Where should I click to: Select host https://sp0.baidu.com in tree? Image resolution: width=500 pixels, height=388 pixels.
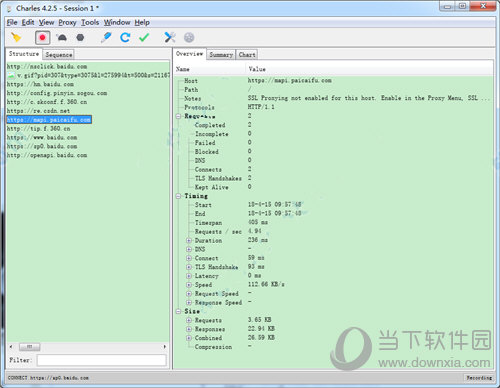coord(42,146)
